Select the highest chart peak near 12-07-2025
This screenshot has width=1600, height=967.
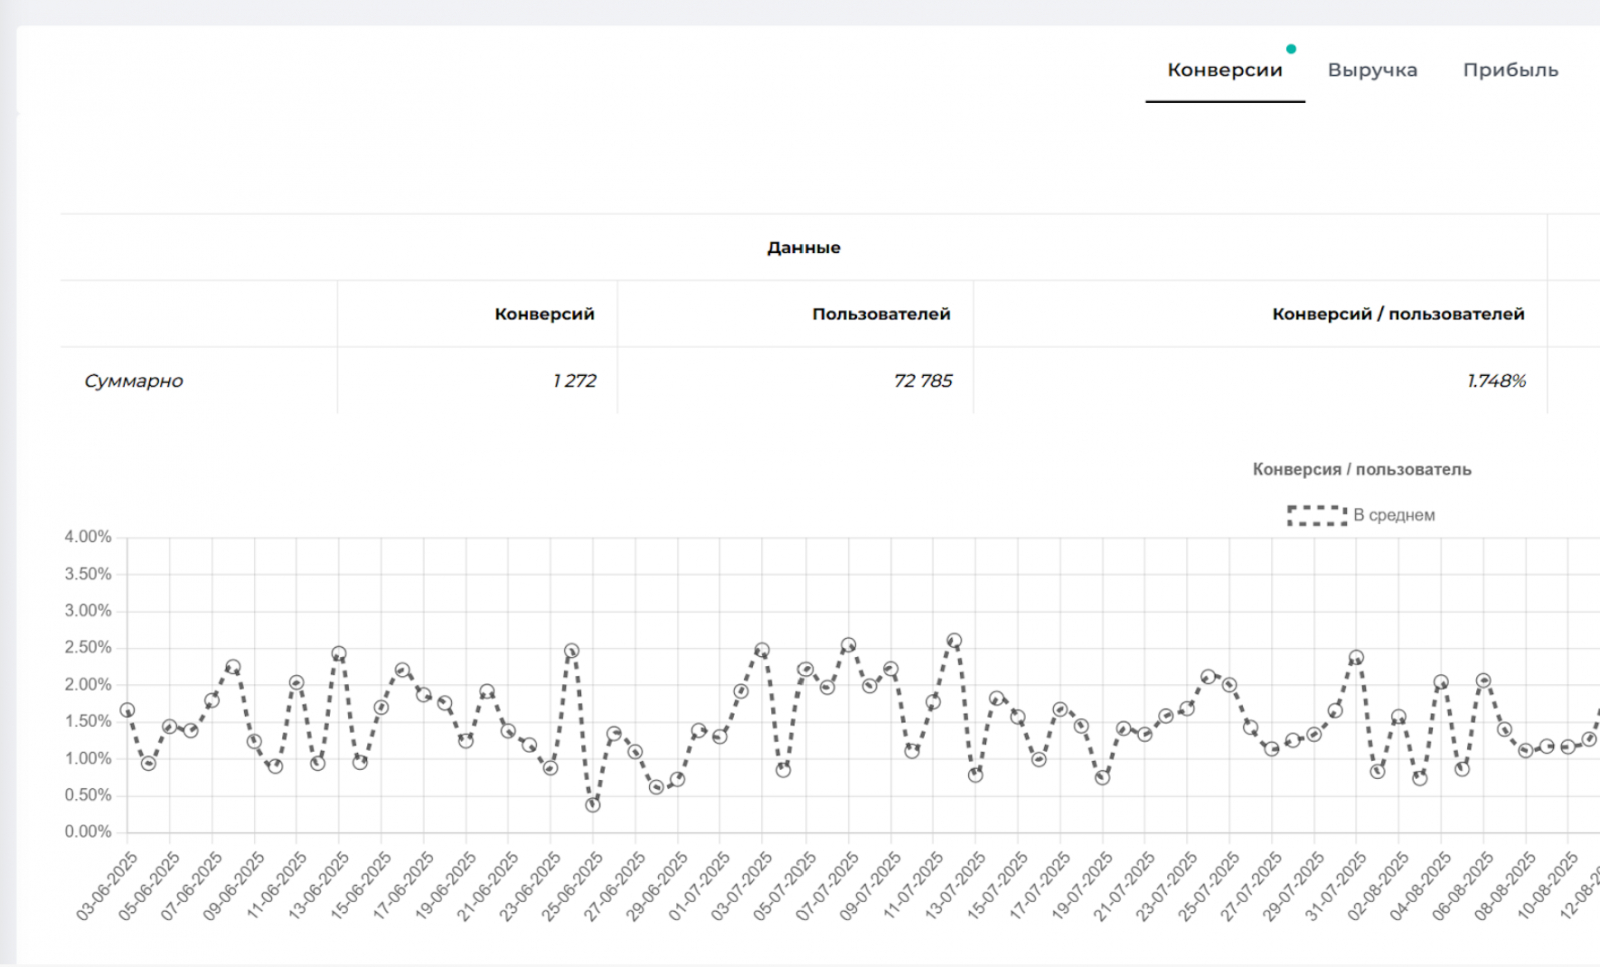coord(954,641)
